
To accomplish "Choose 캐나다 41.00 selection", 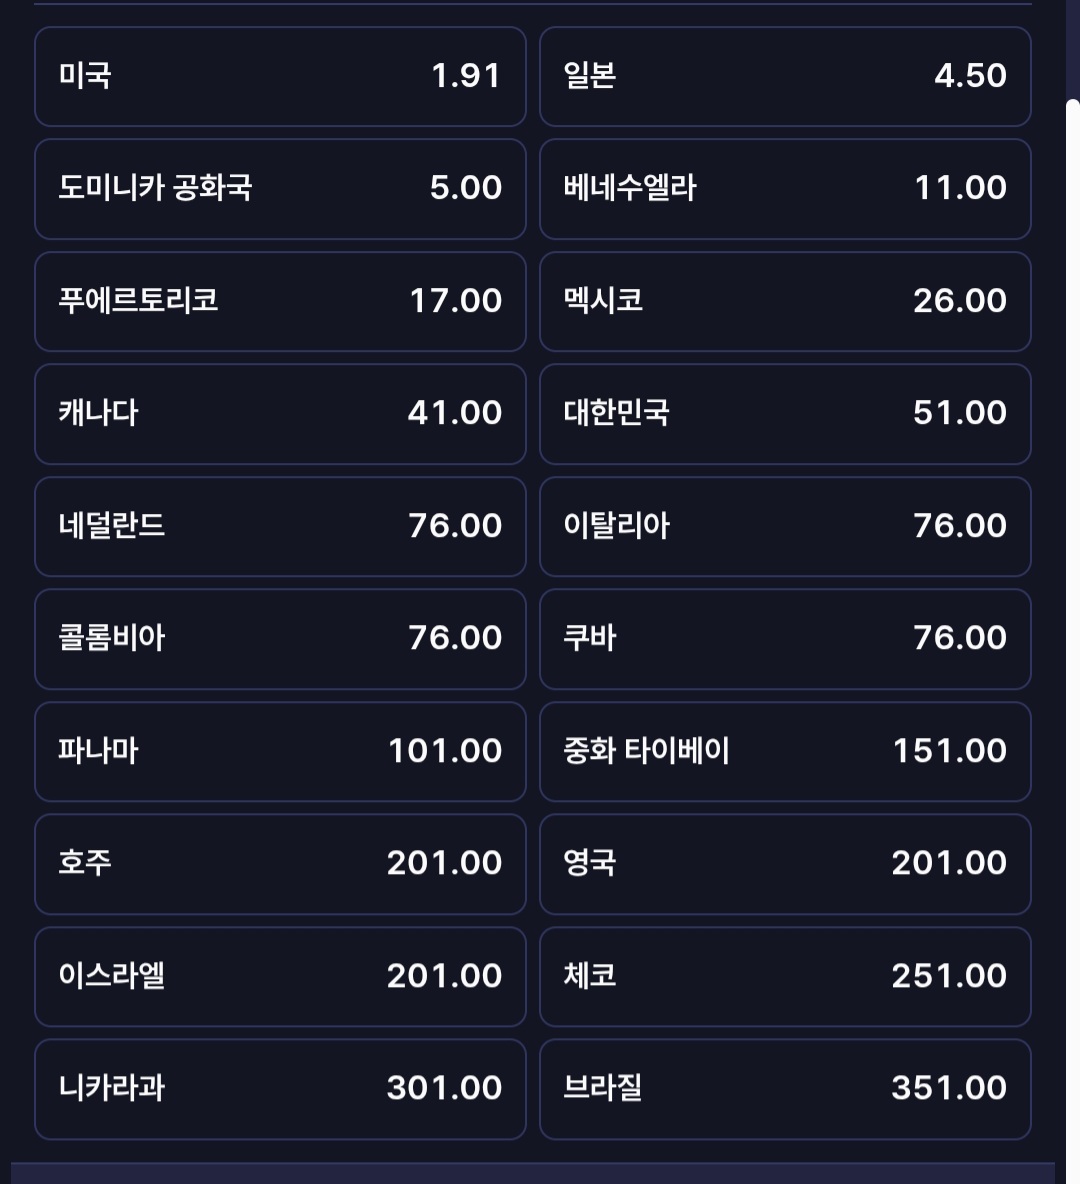I will (x=280, y=414).
